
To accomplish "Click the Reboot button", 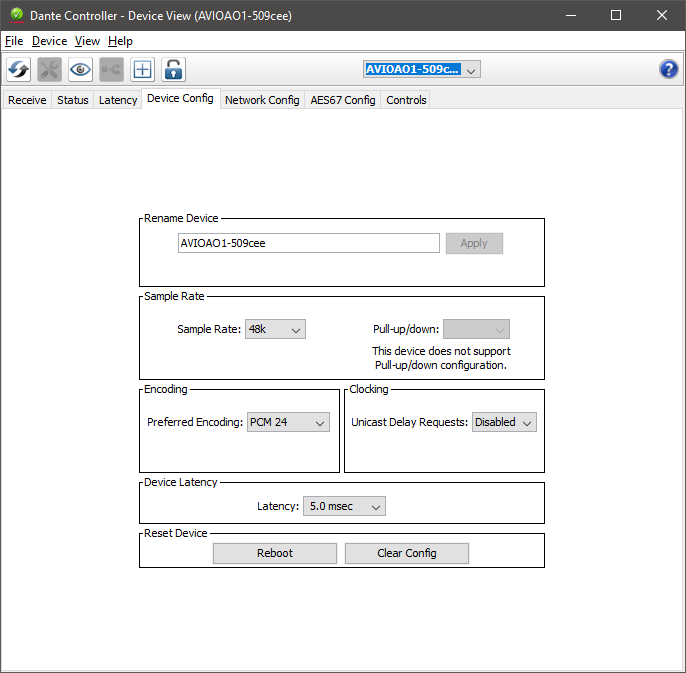I will pyautogui.click(x=275, y=554).
